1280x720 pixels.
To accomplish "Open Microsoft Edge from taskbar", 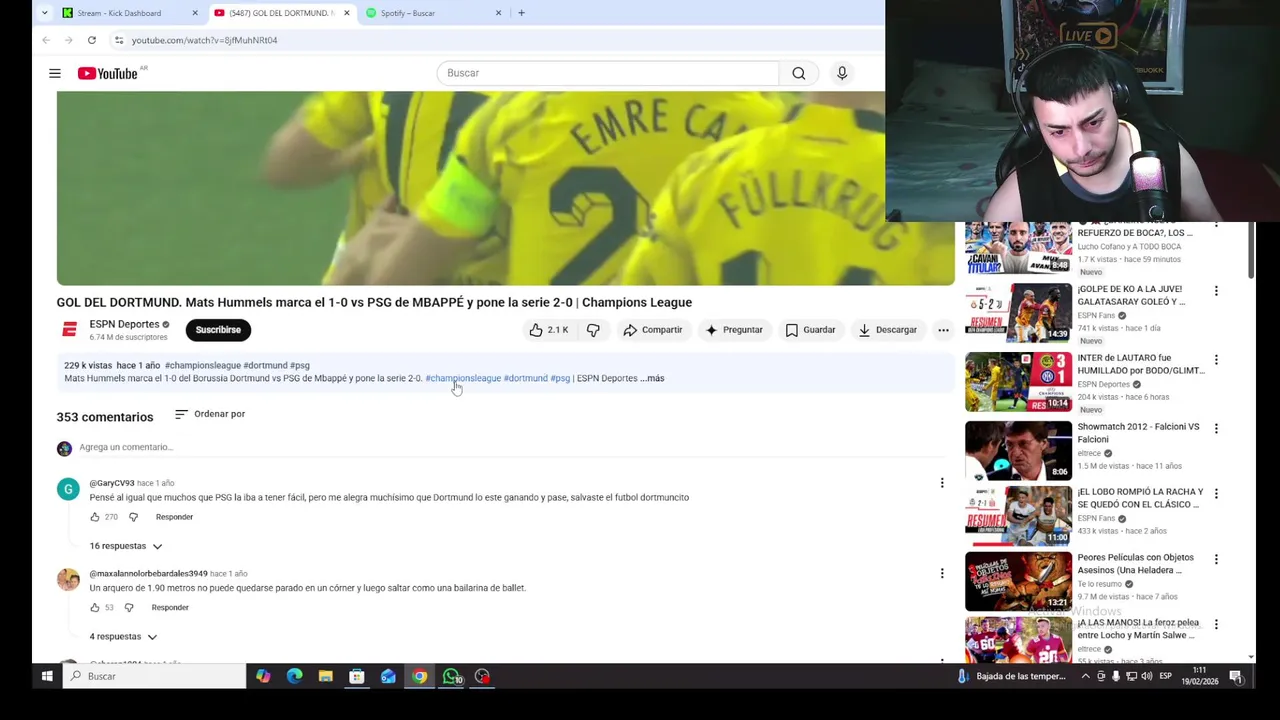I will (294, 676).
